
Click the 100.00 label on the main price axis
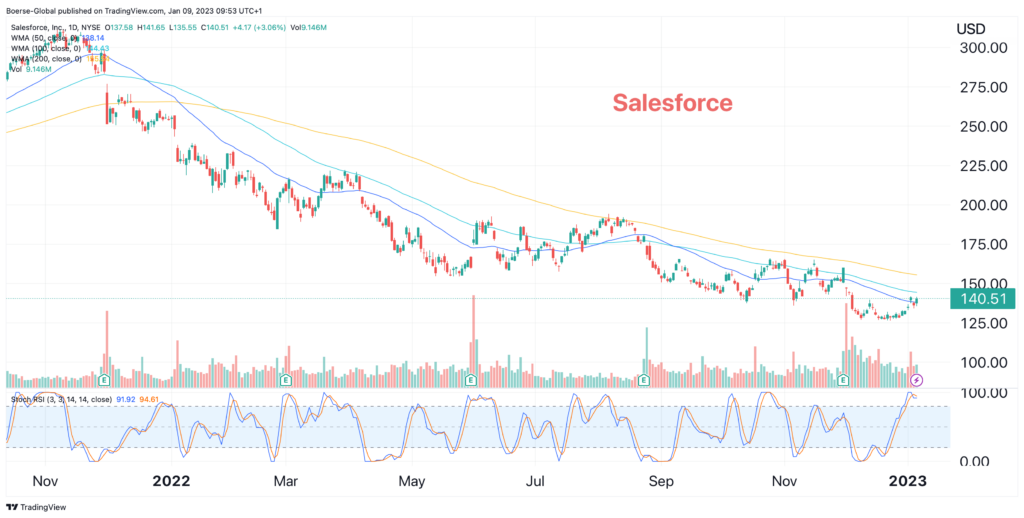pos(982,362)
